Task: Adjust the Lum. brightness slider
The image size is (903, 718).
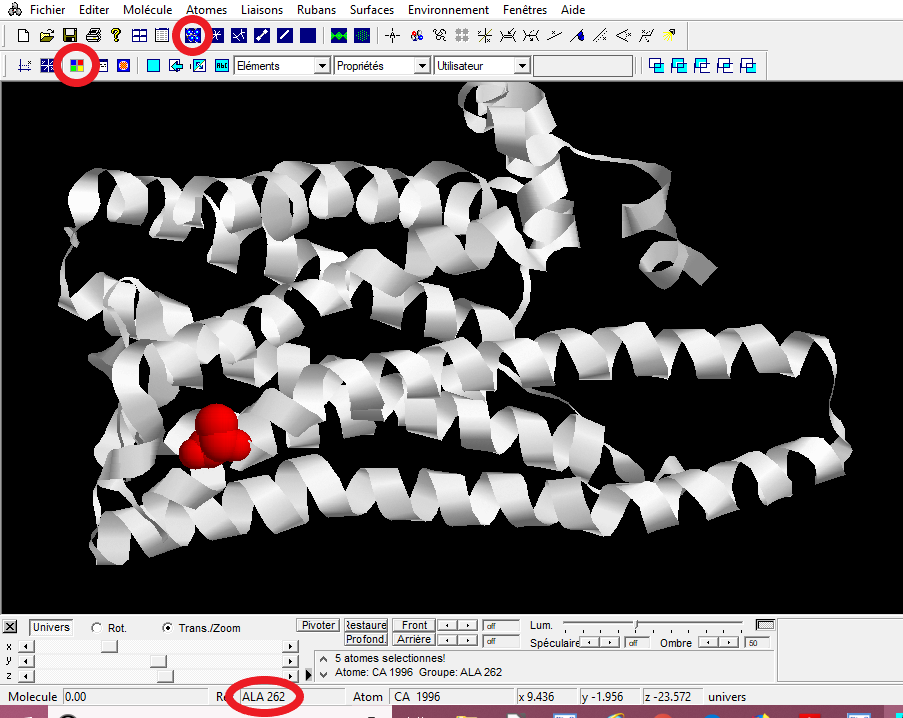Action: [636, 626]
